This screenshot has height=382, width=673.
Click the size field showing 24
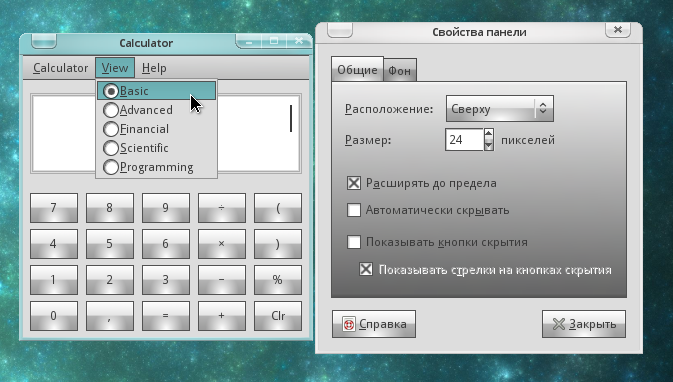tap(464, 139)
